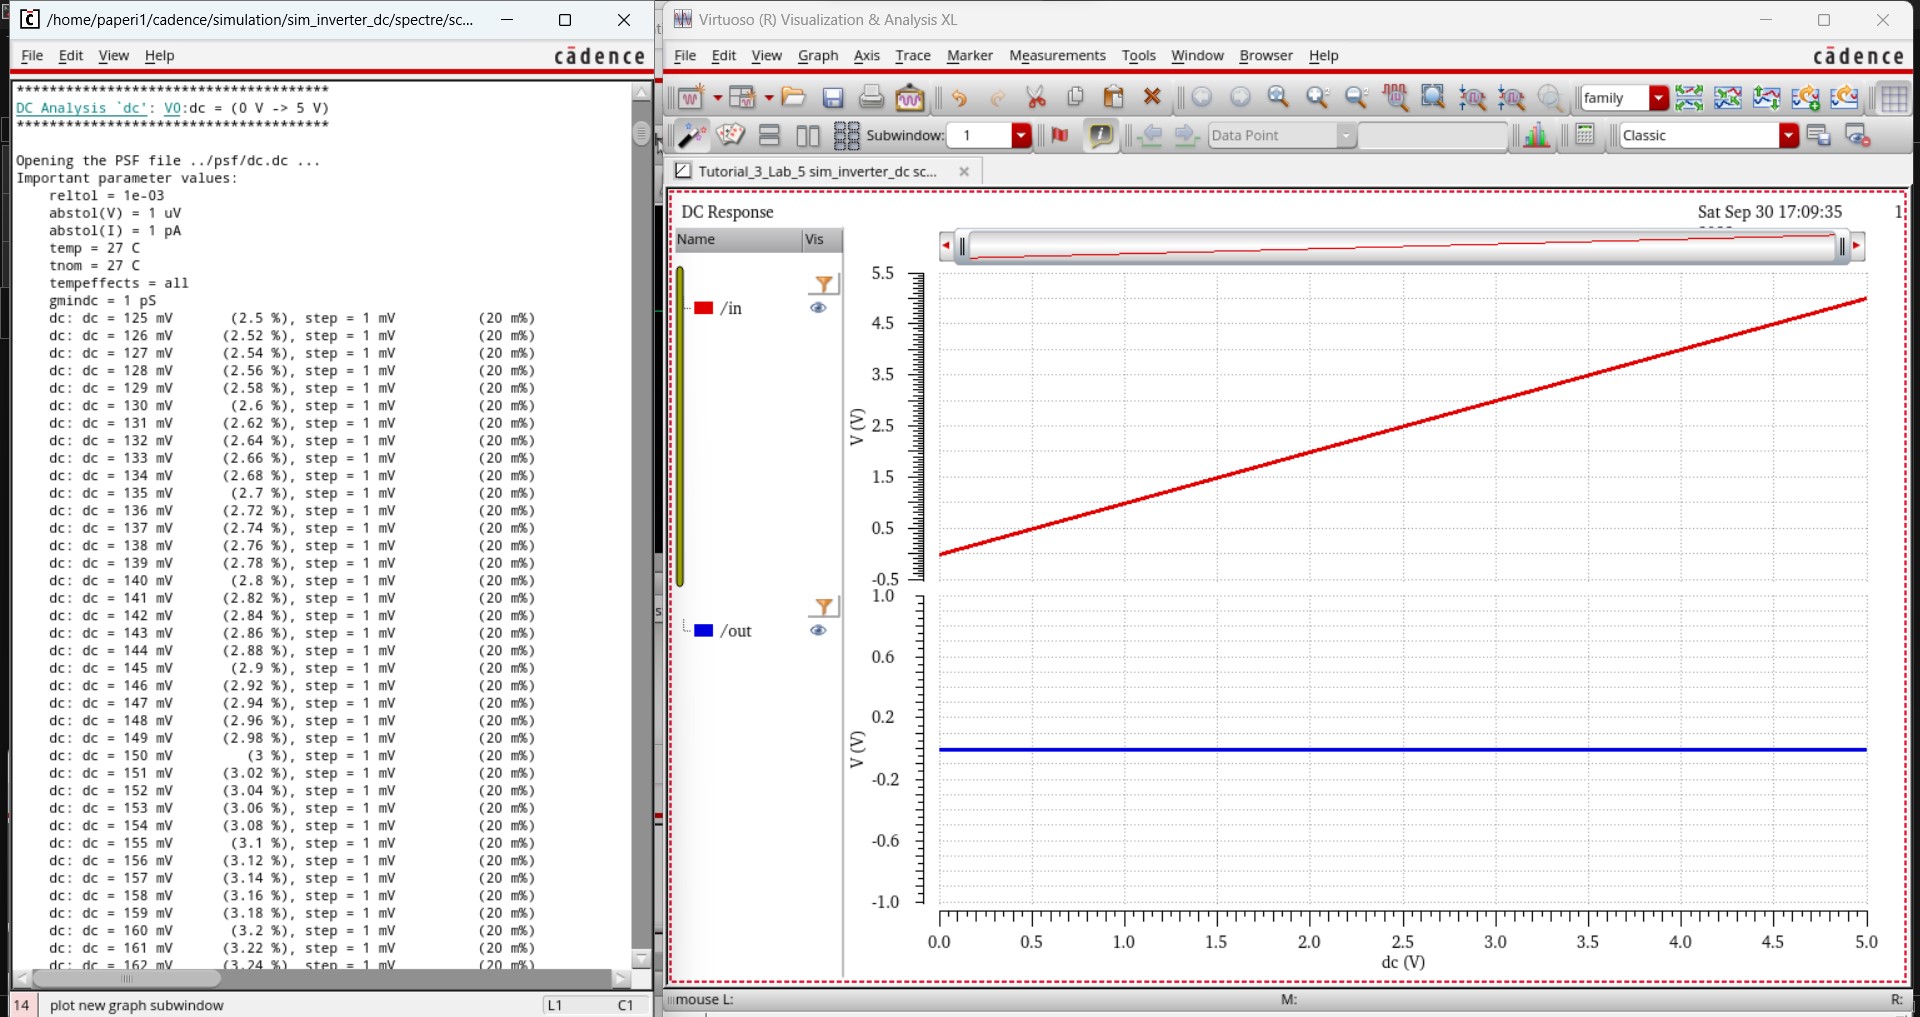Open the calculator icon

coord(1585,134)
